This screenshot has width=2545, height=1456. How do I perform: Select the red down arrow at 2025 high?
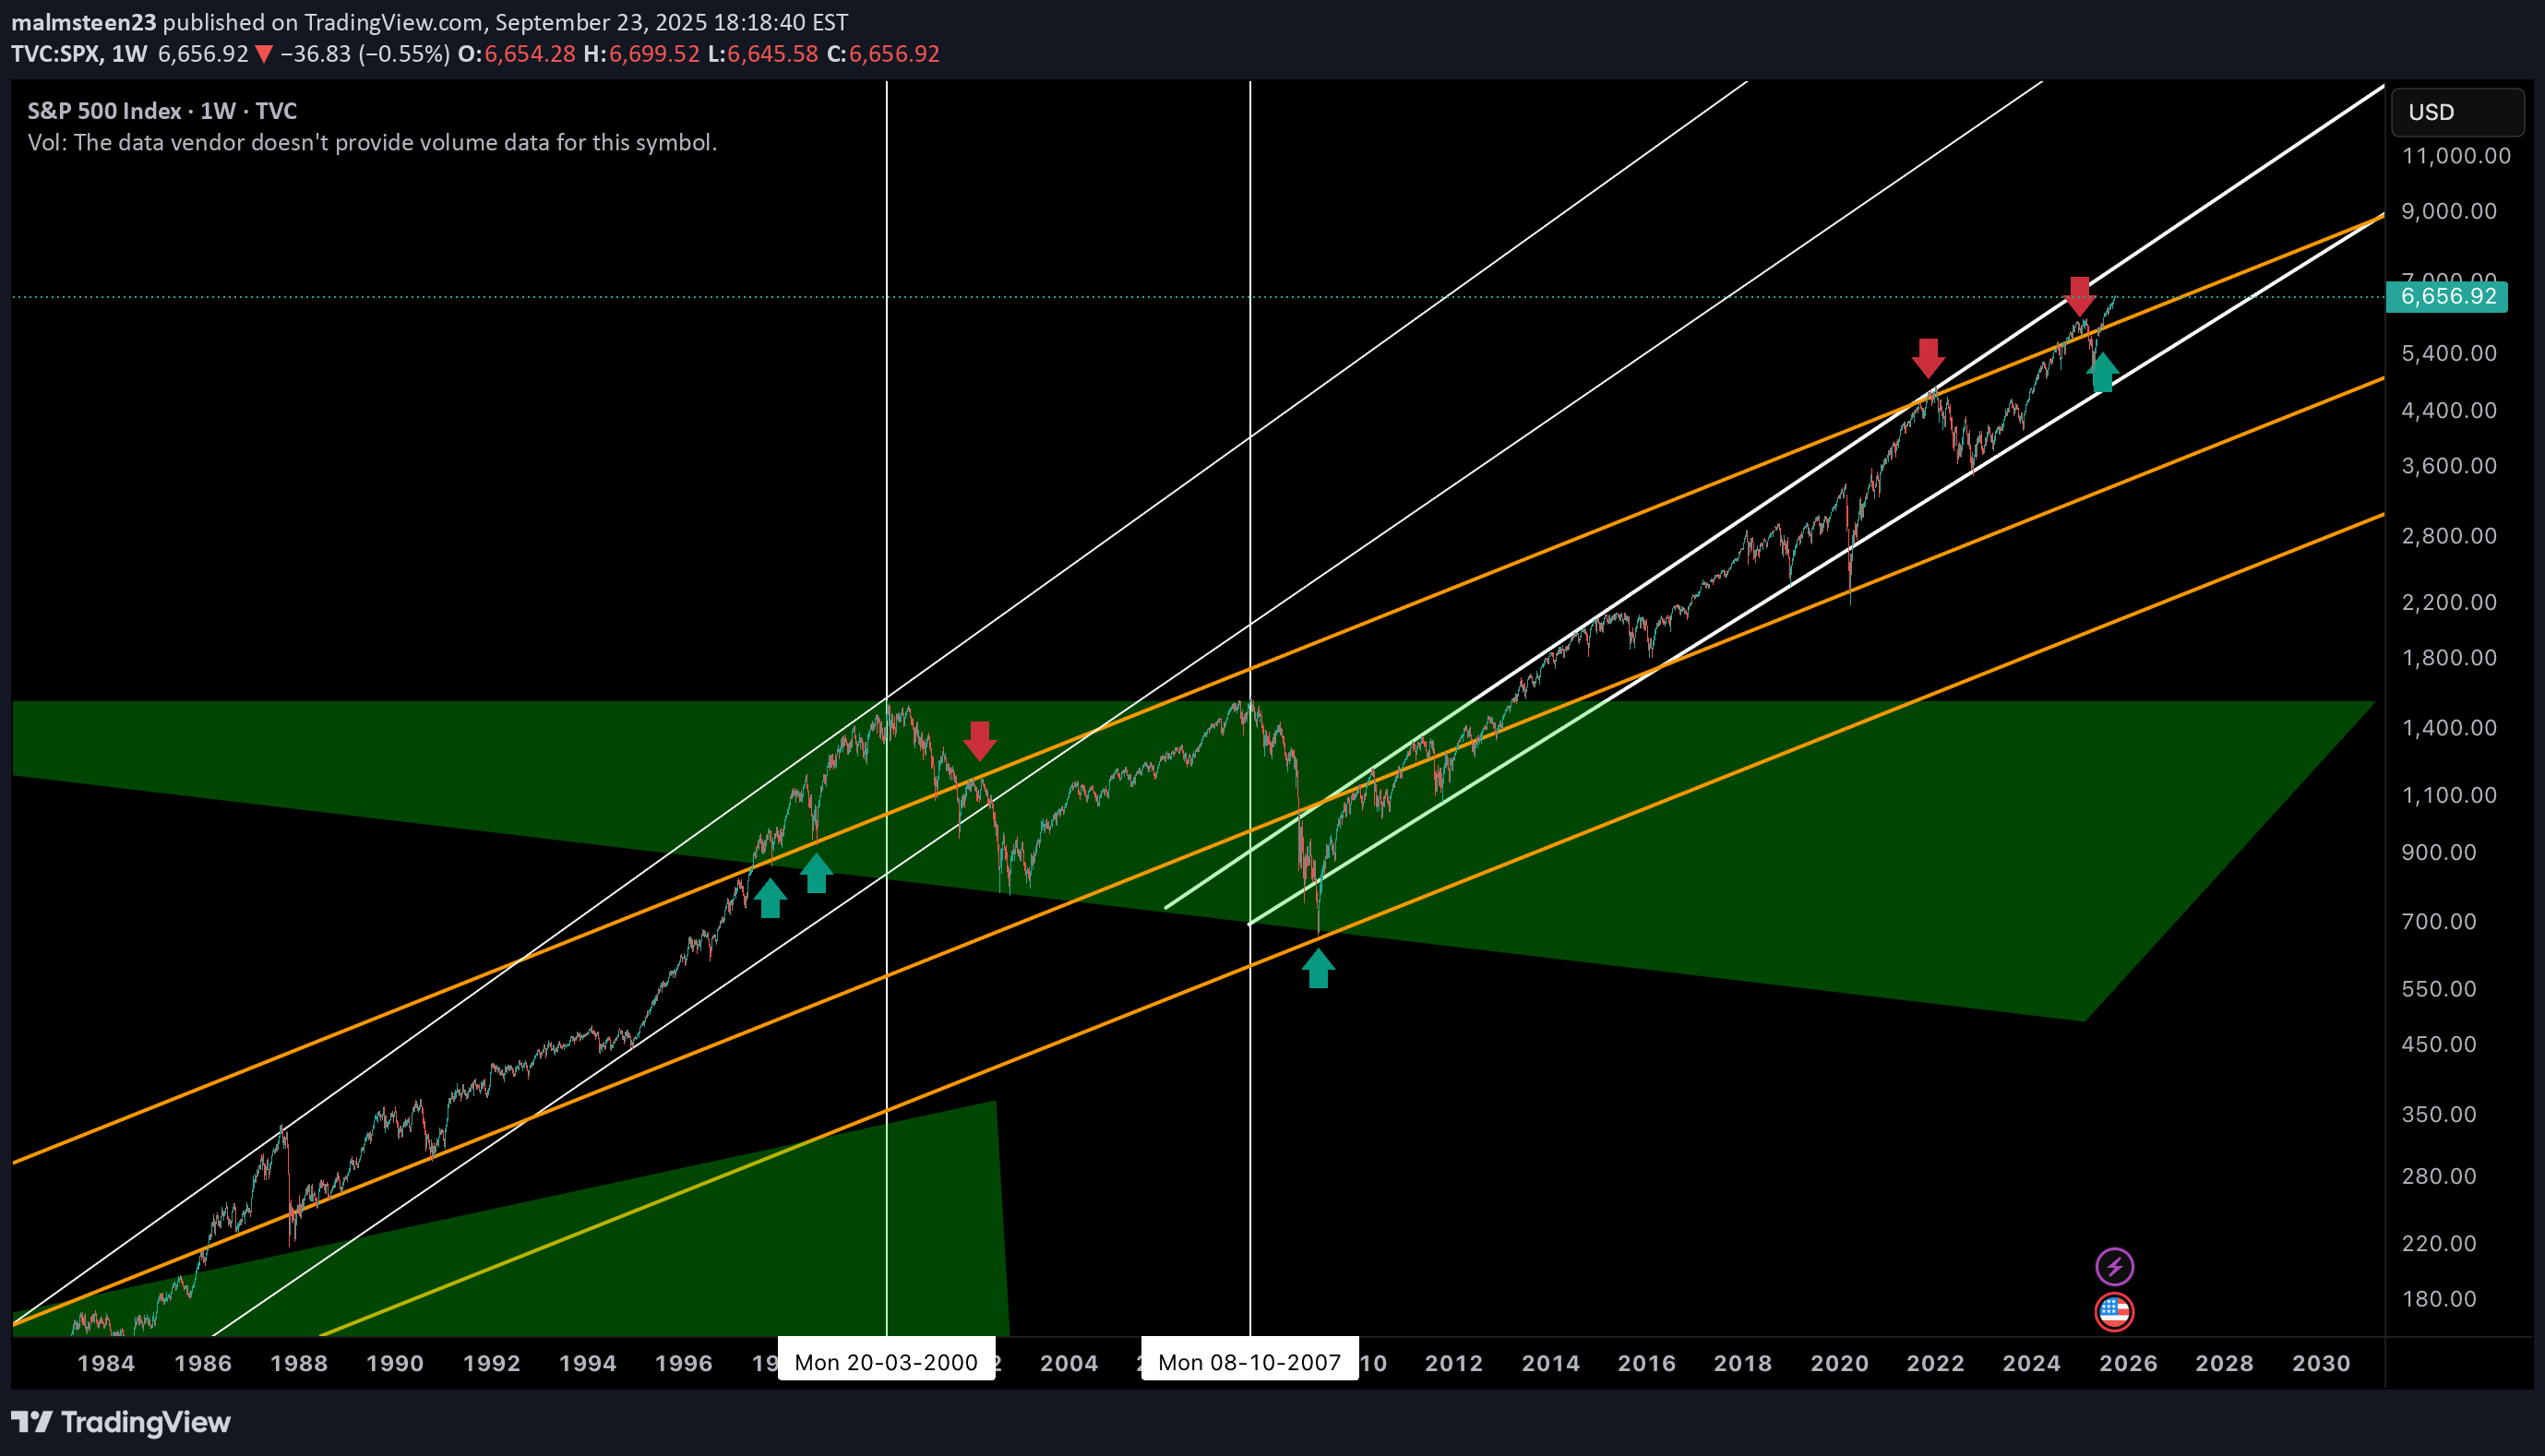2080,295
